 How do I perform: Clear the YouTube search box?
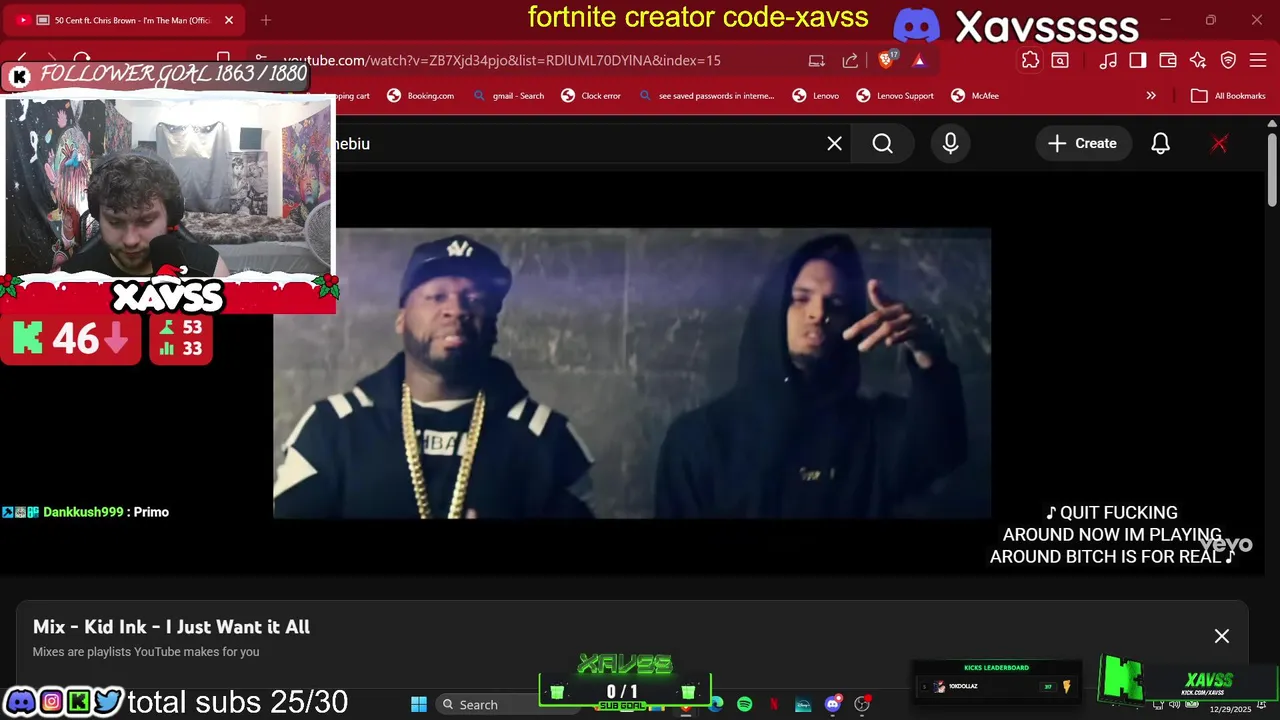pos(834,144)
